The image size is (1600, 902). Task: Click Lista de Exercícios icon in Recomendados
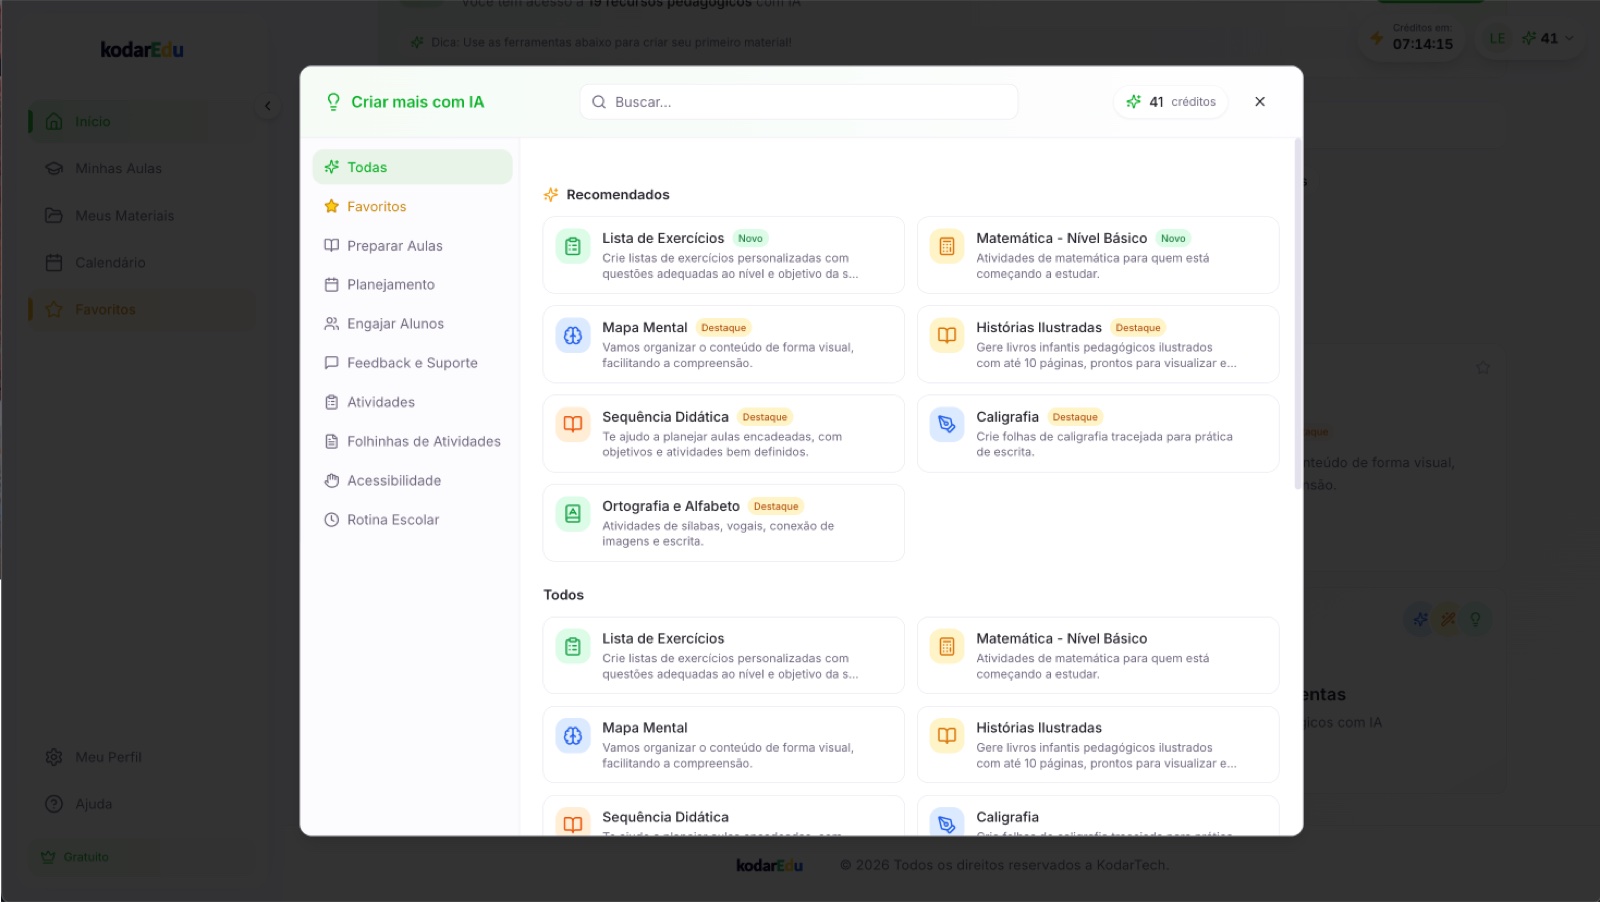(x=573, y=246)
